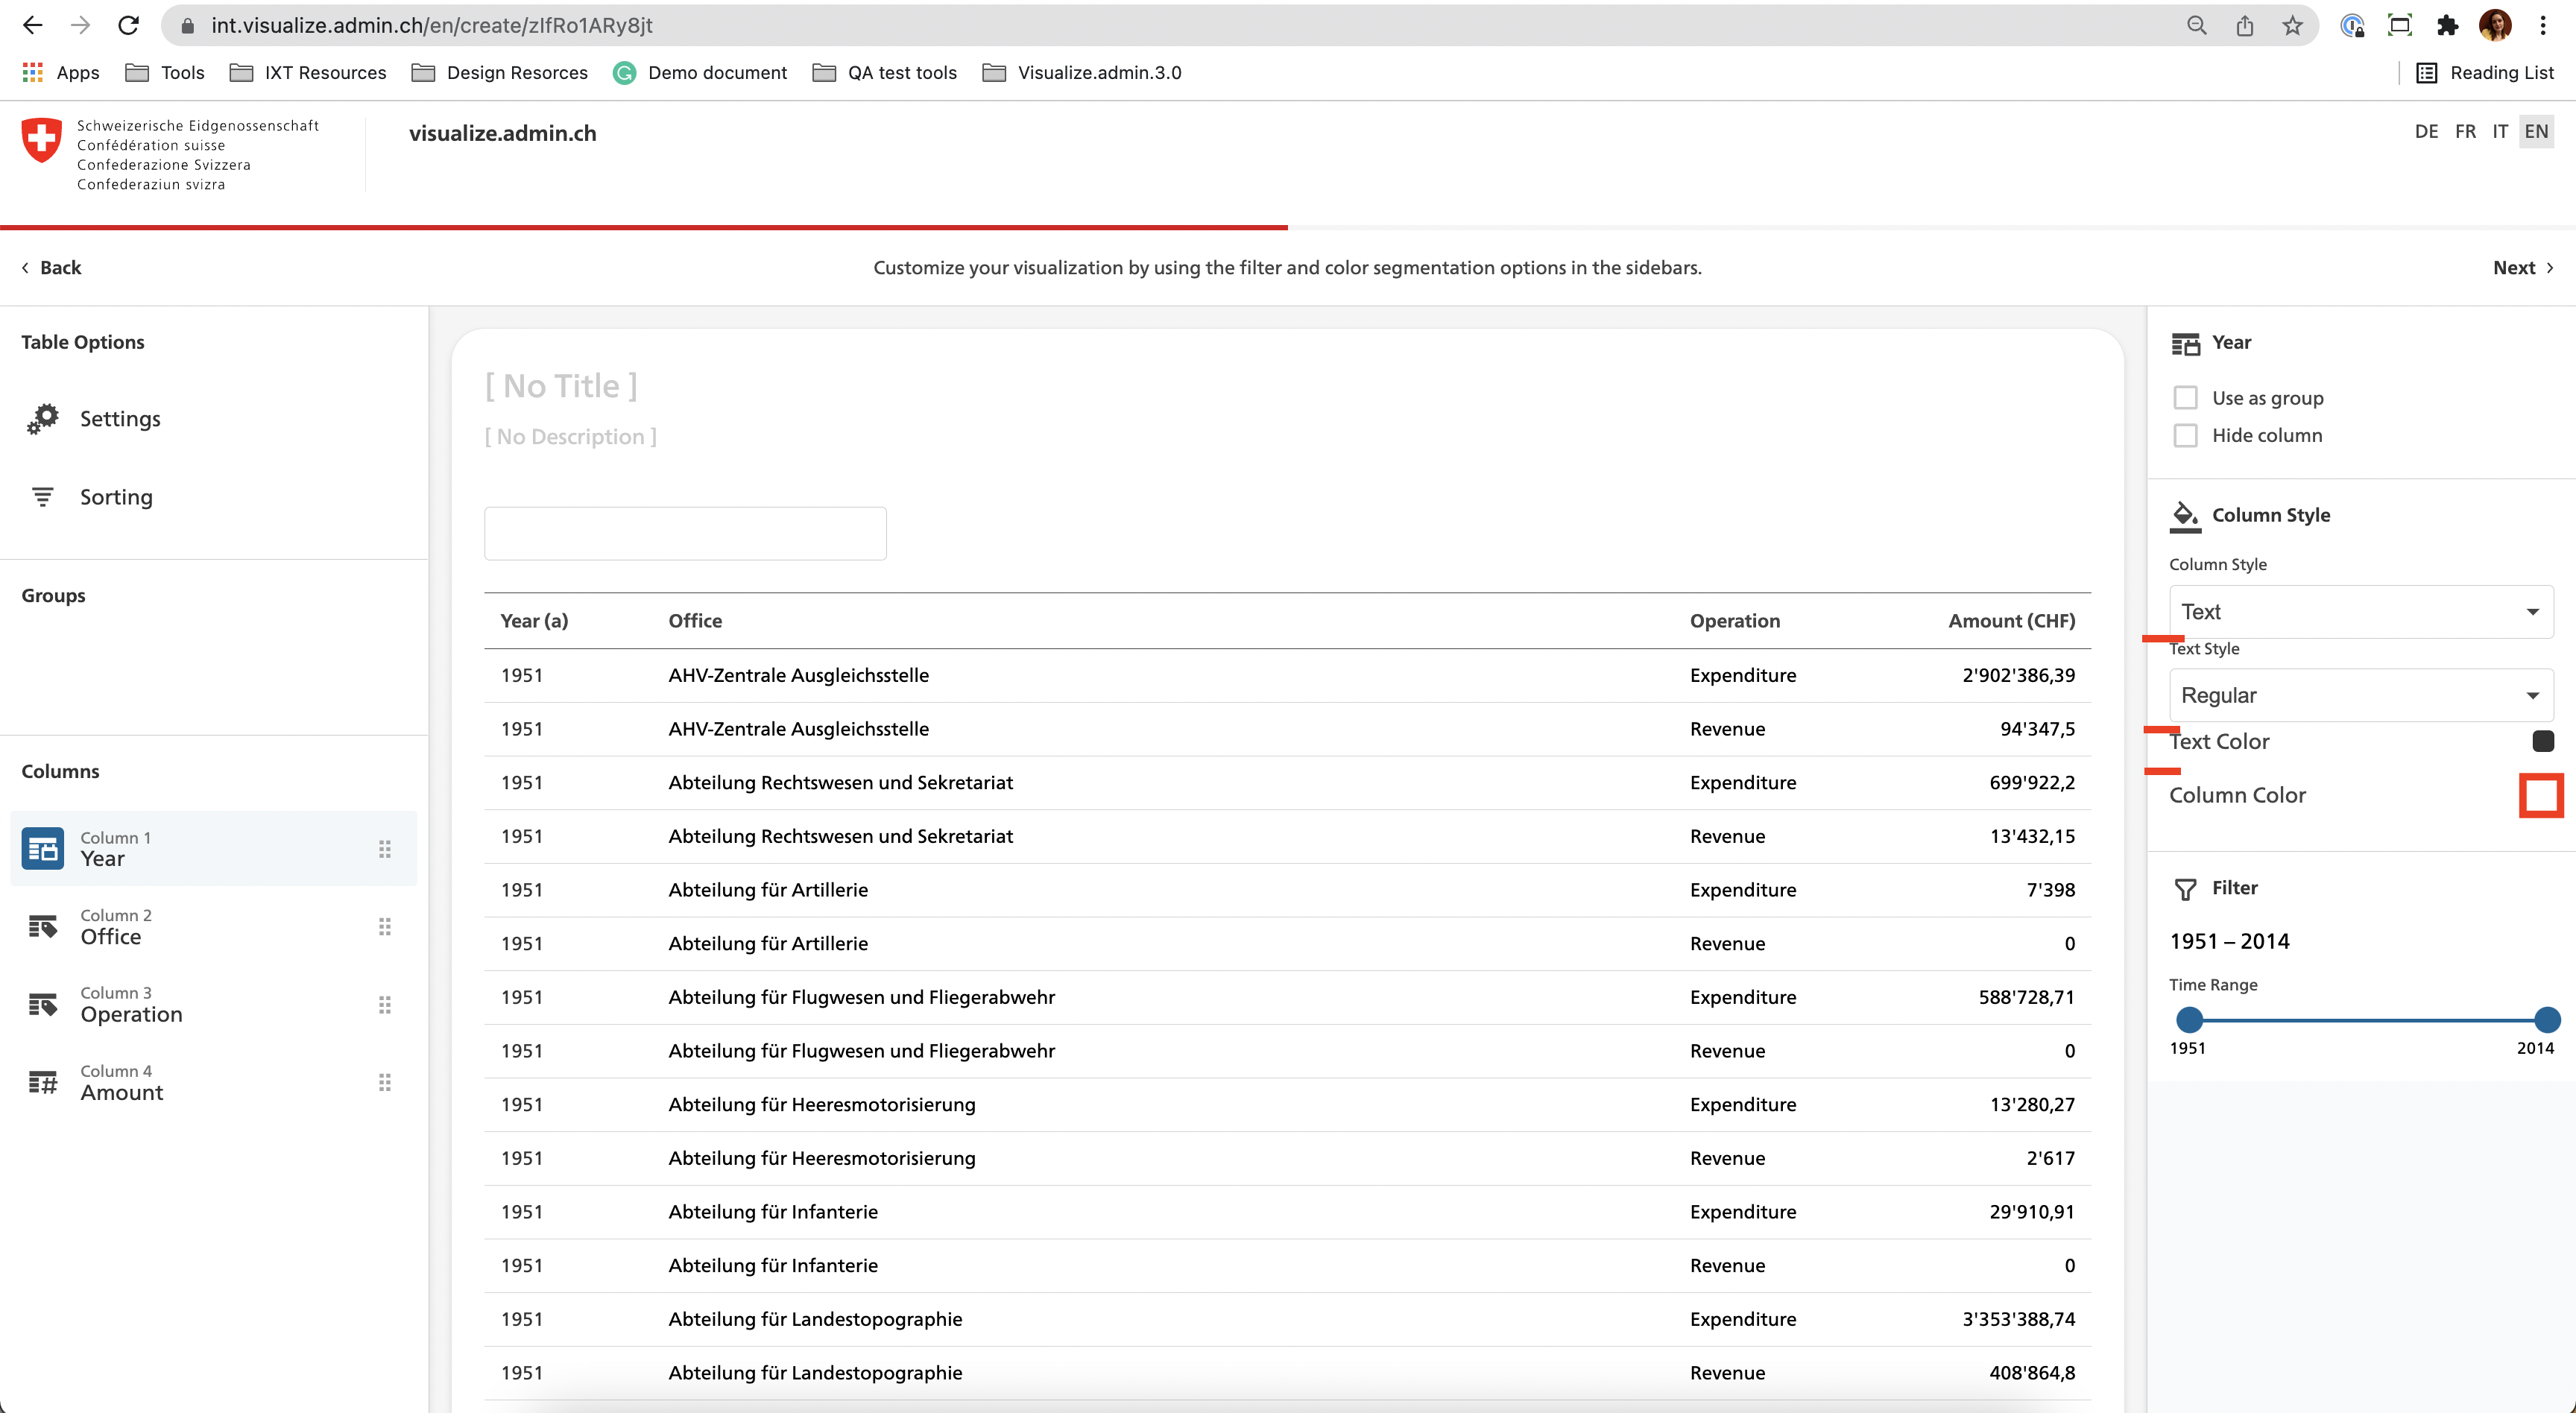Open the Sorting options icon
The height and width of the screenshot is (1413, 2576).
pos(43,497)
